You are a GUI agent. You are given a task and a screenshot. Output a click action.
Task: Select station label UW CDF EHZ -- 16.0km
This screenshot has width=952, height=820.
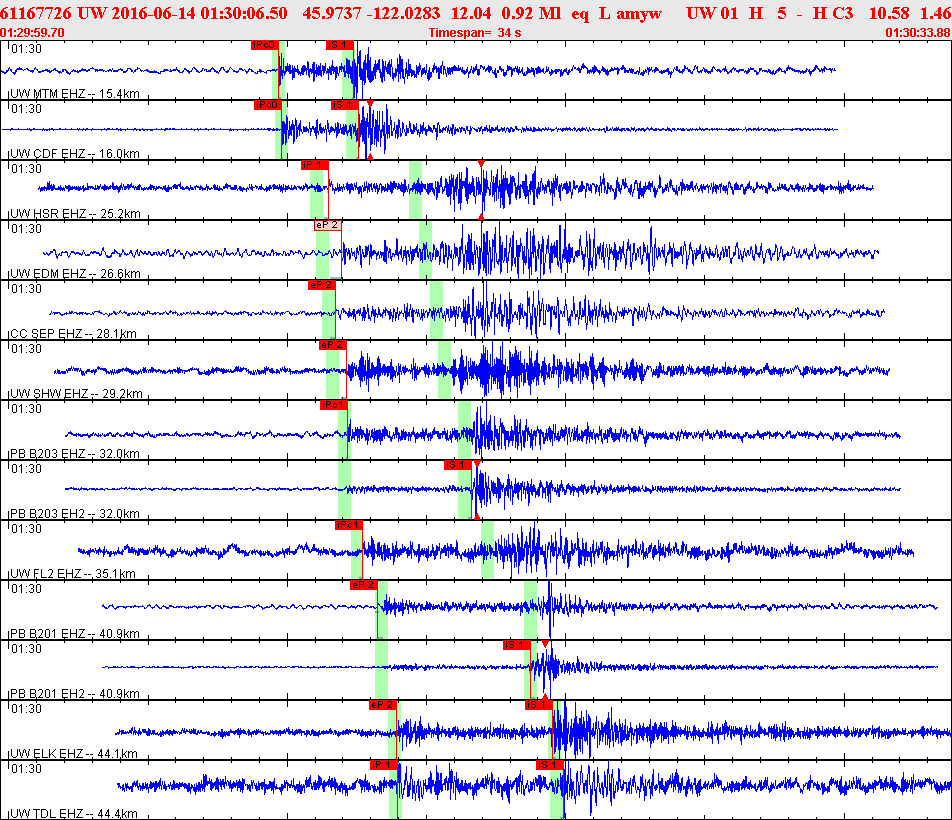pyautogui.click(x=75, y=154)
